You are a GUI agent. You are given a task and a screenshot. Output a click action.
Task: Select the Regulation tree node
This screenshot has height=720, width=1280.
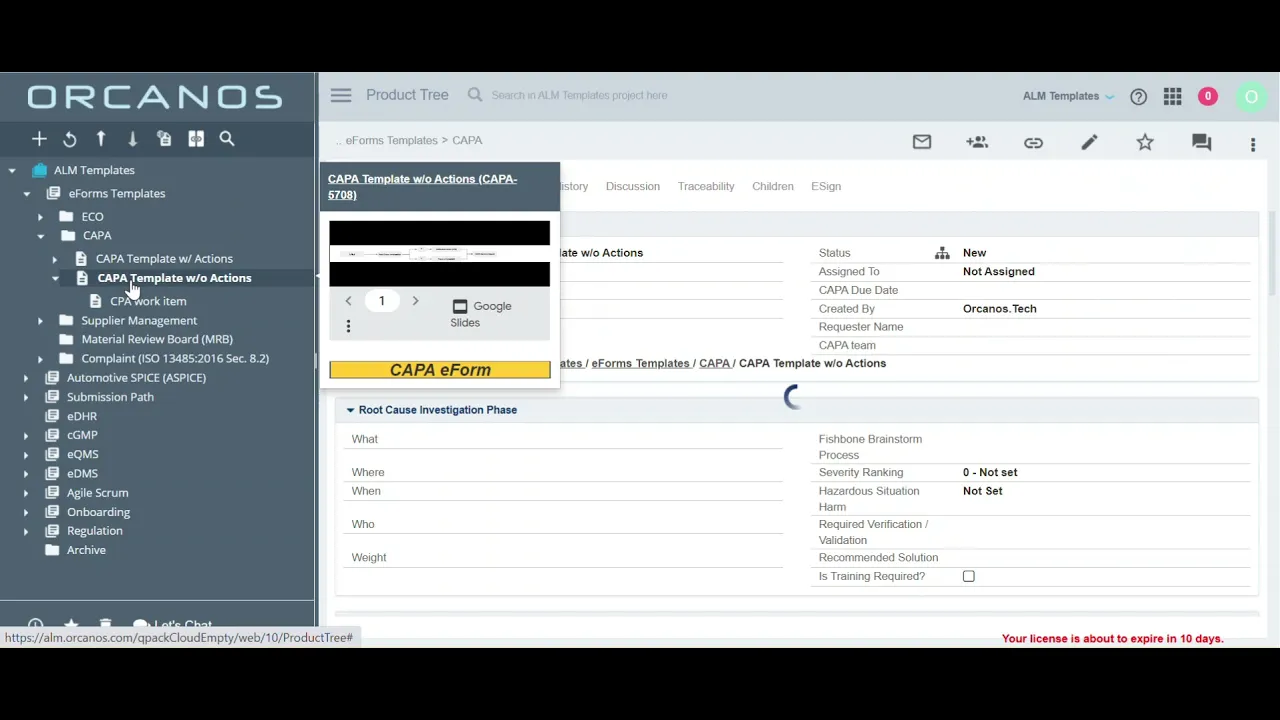coord(94,531)
